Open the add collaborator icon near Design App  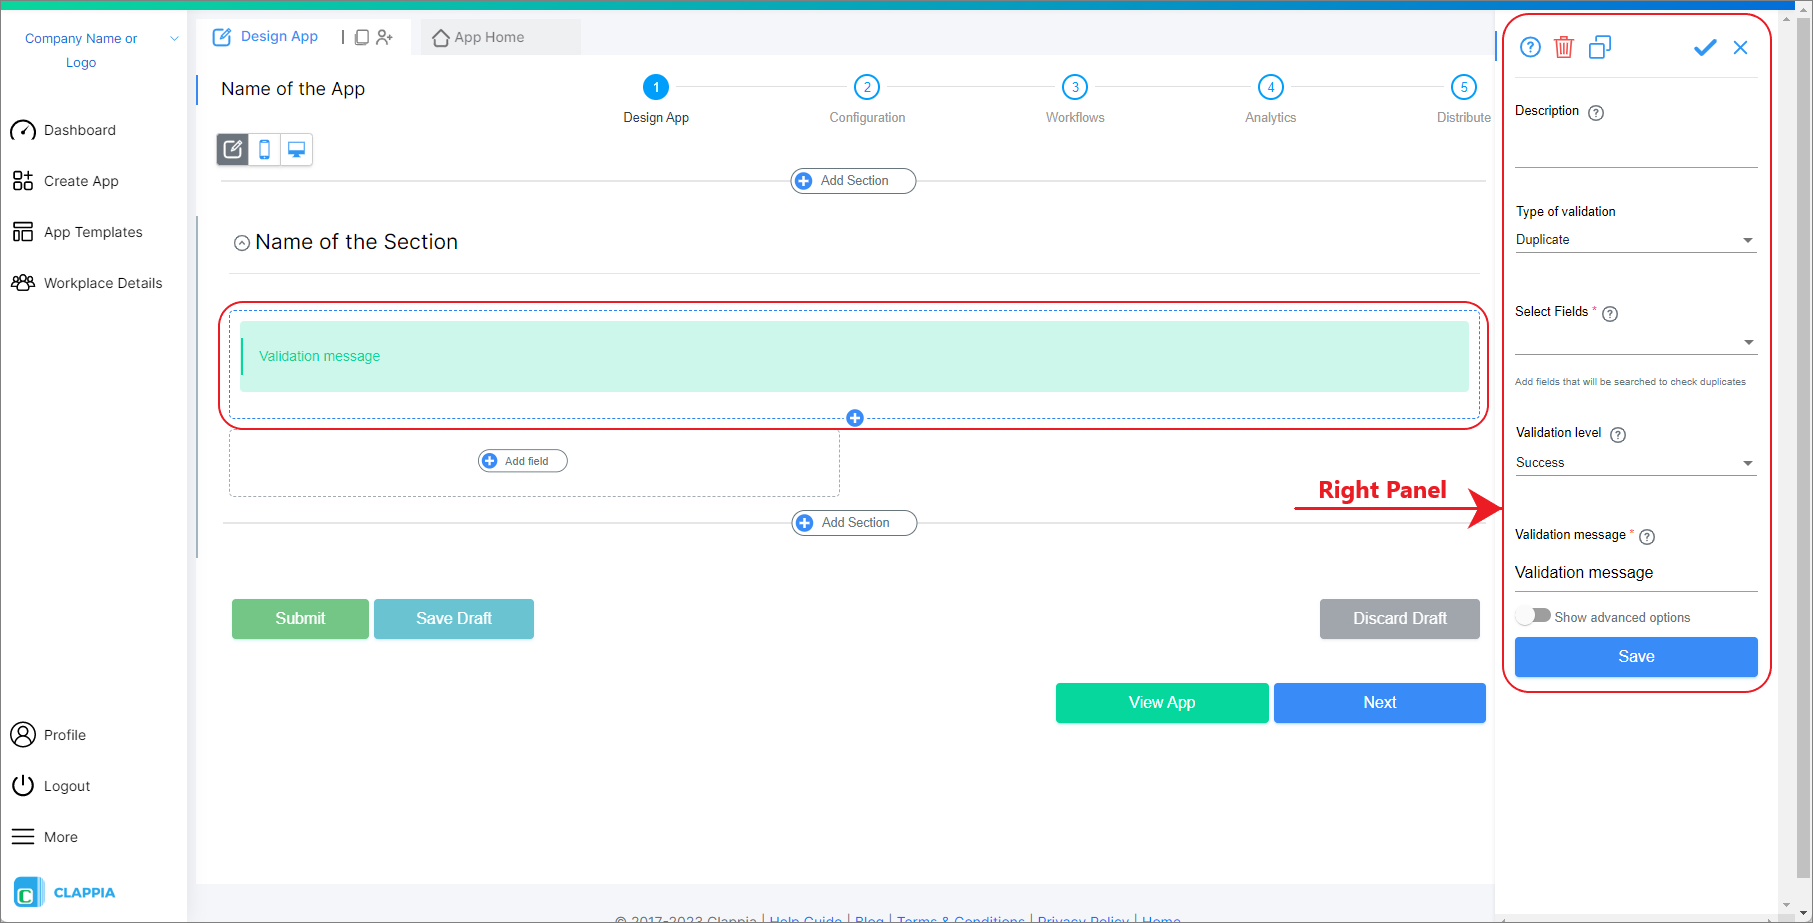385,36
